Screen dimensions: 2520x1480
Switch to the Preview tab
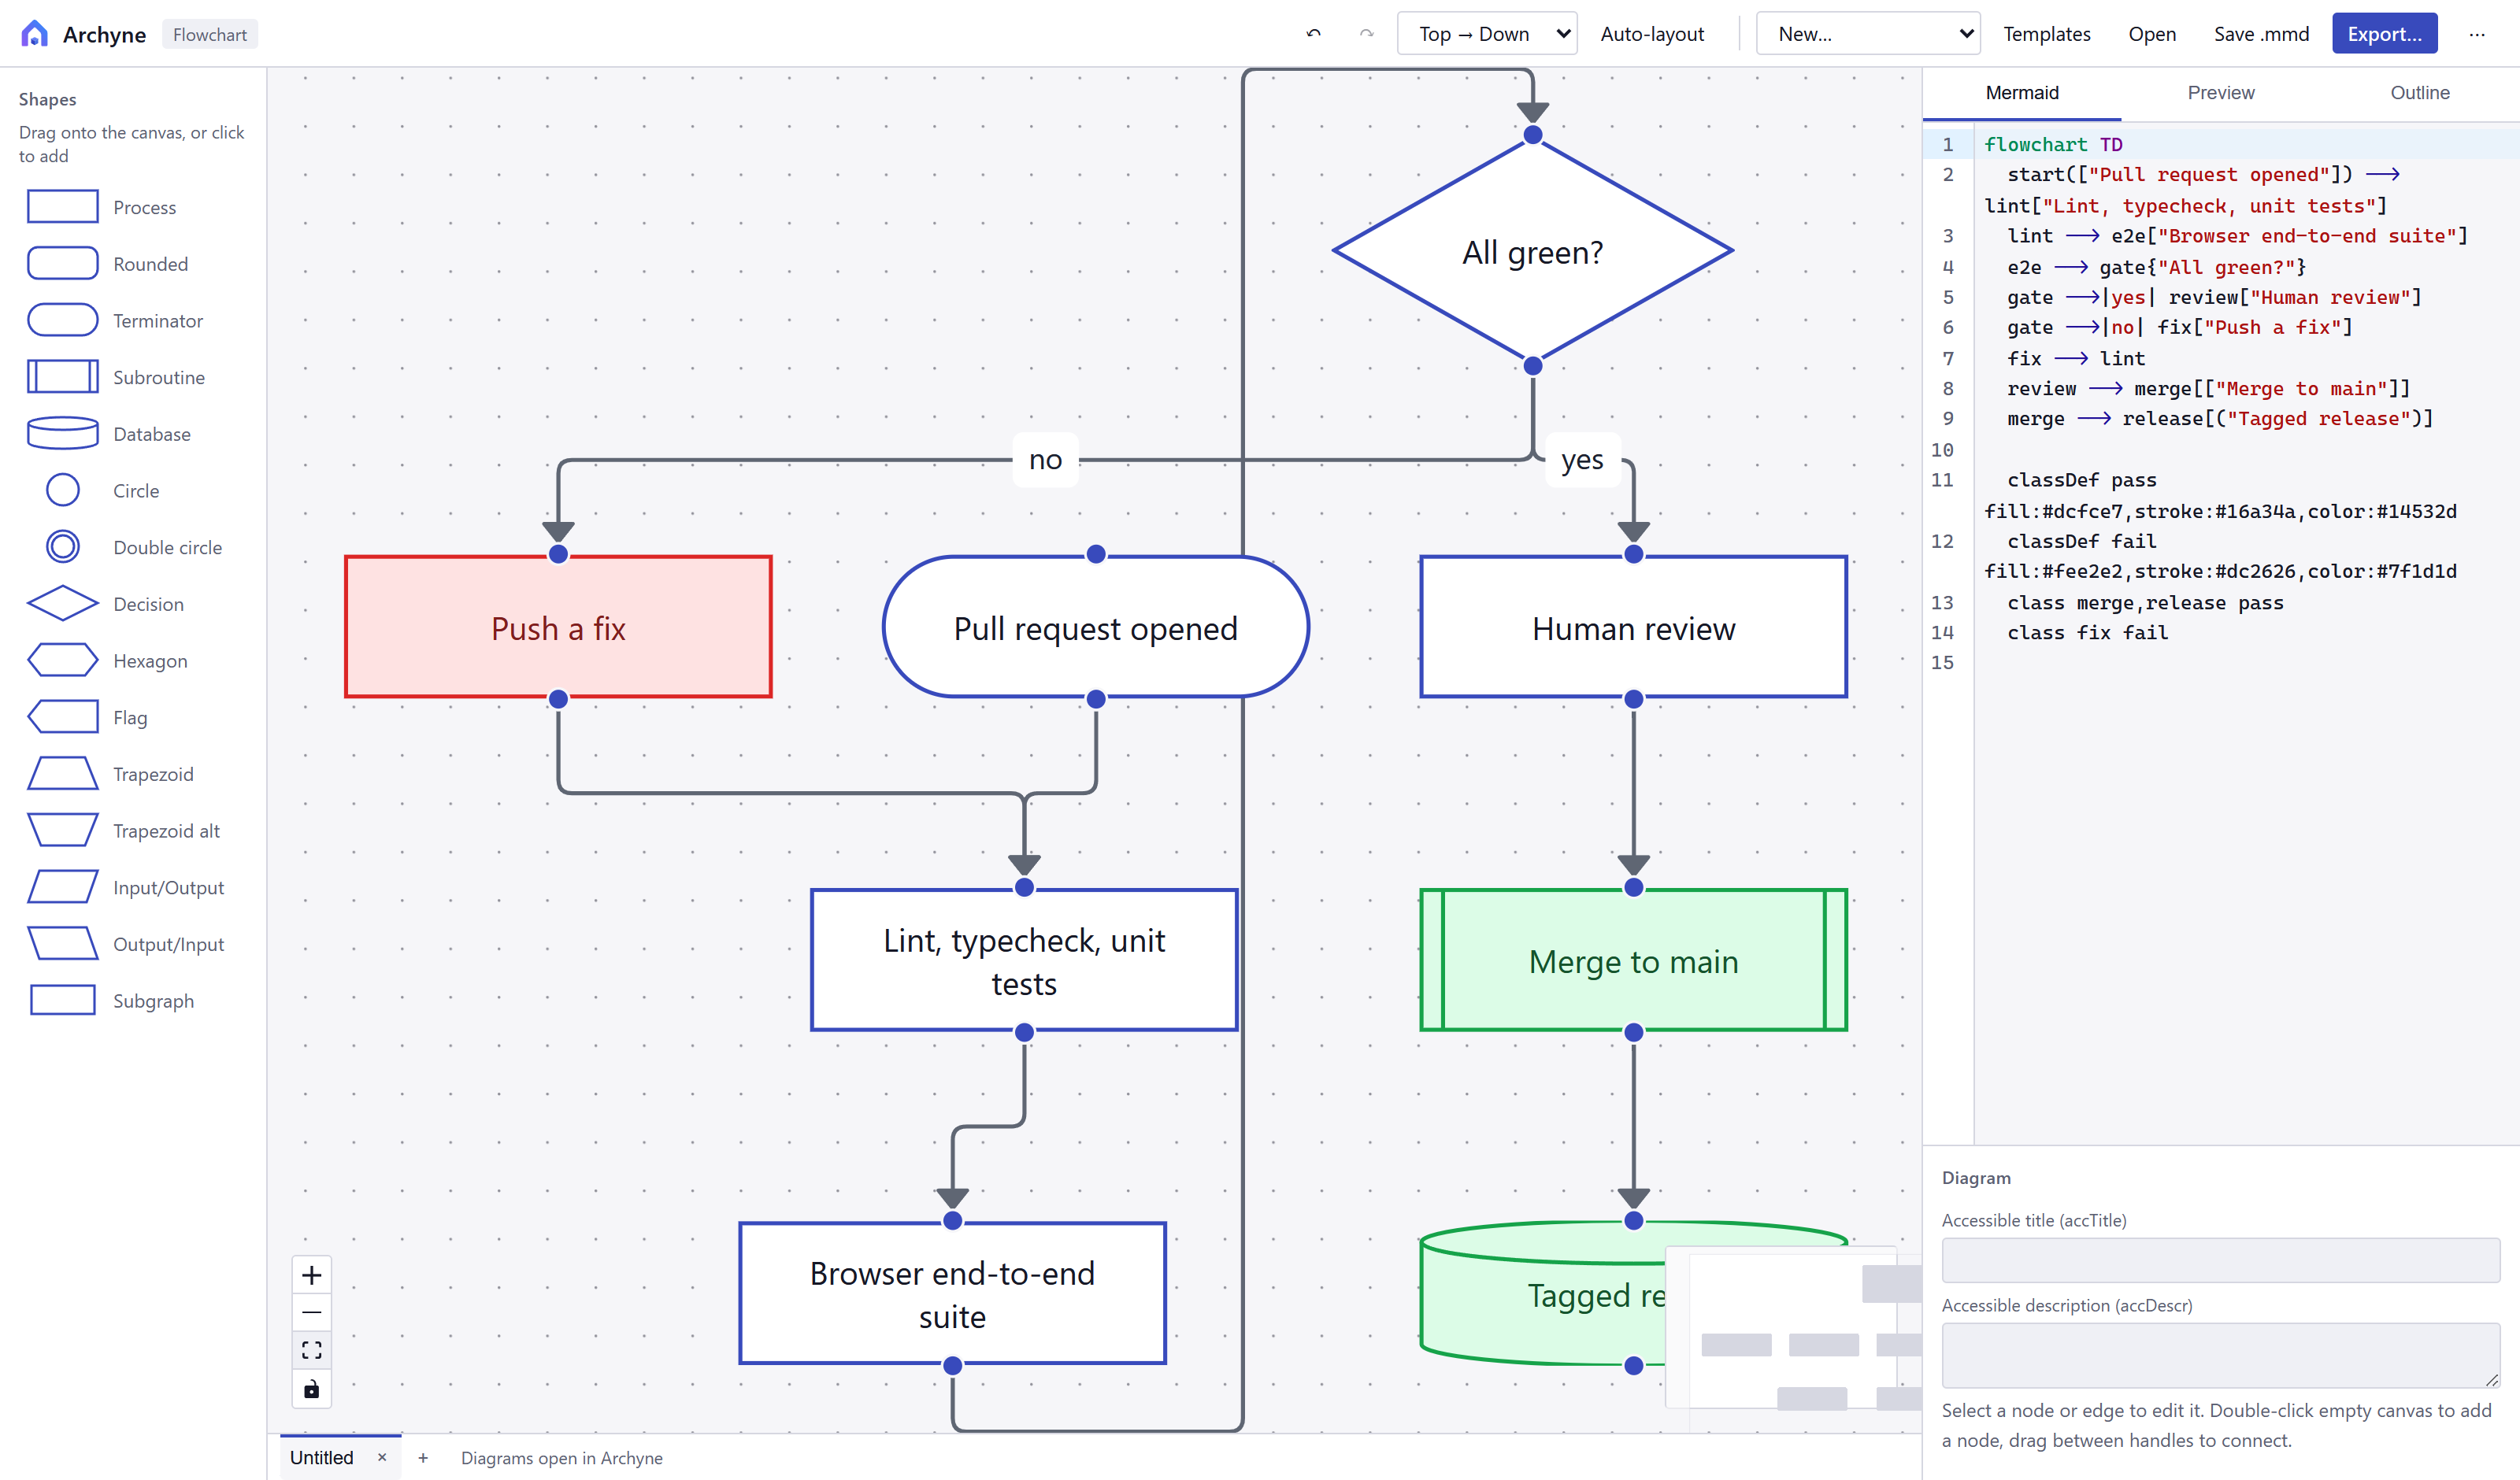point(2221,93)
